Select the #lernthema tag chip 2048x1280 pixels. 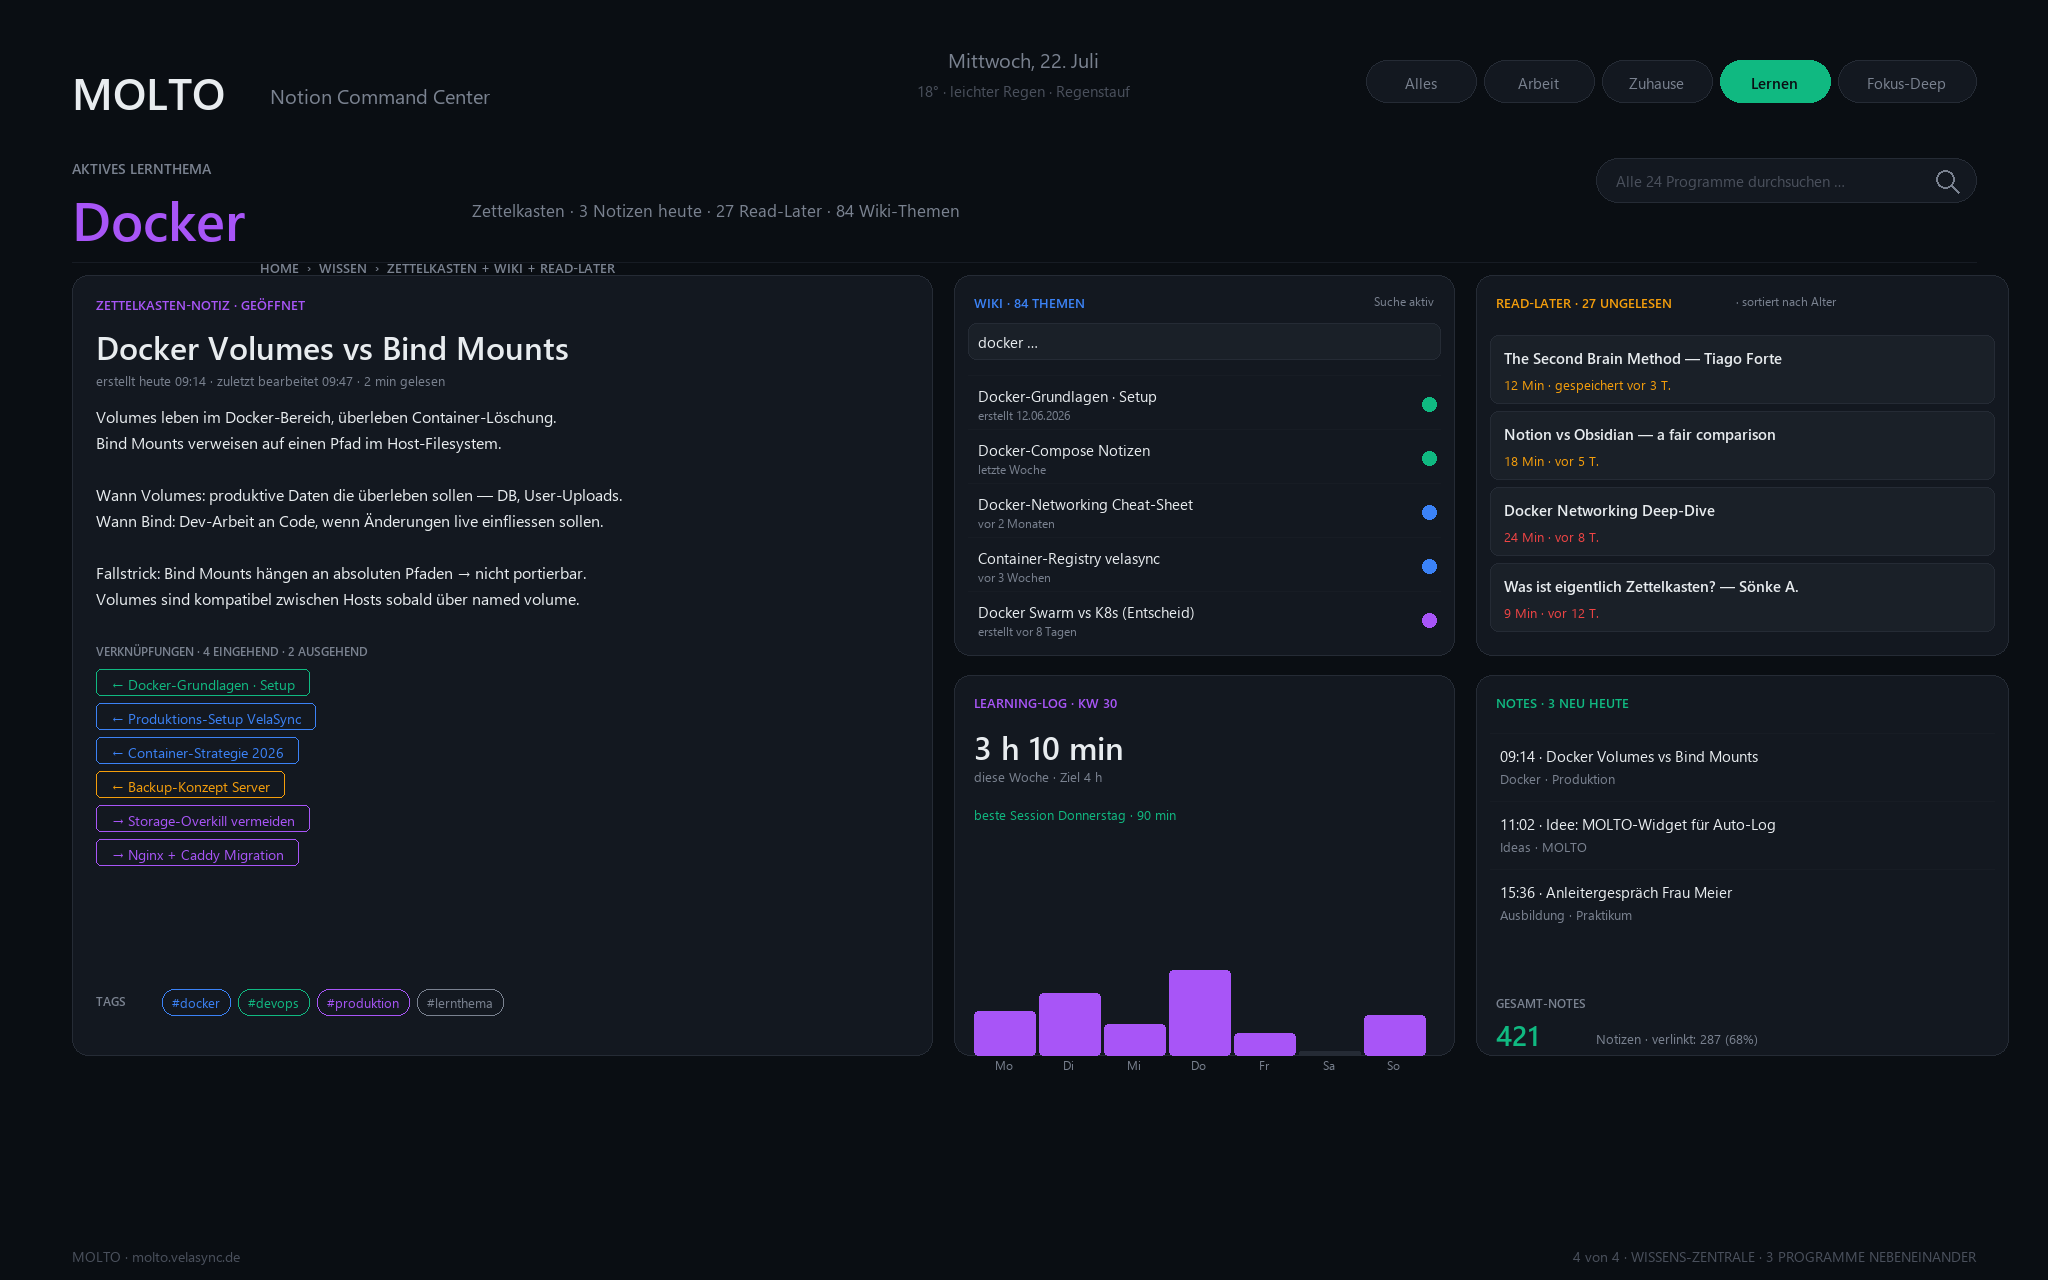click(x=460, y=1003)
